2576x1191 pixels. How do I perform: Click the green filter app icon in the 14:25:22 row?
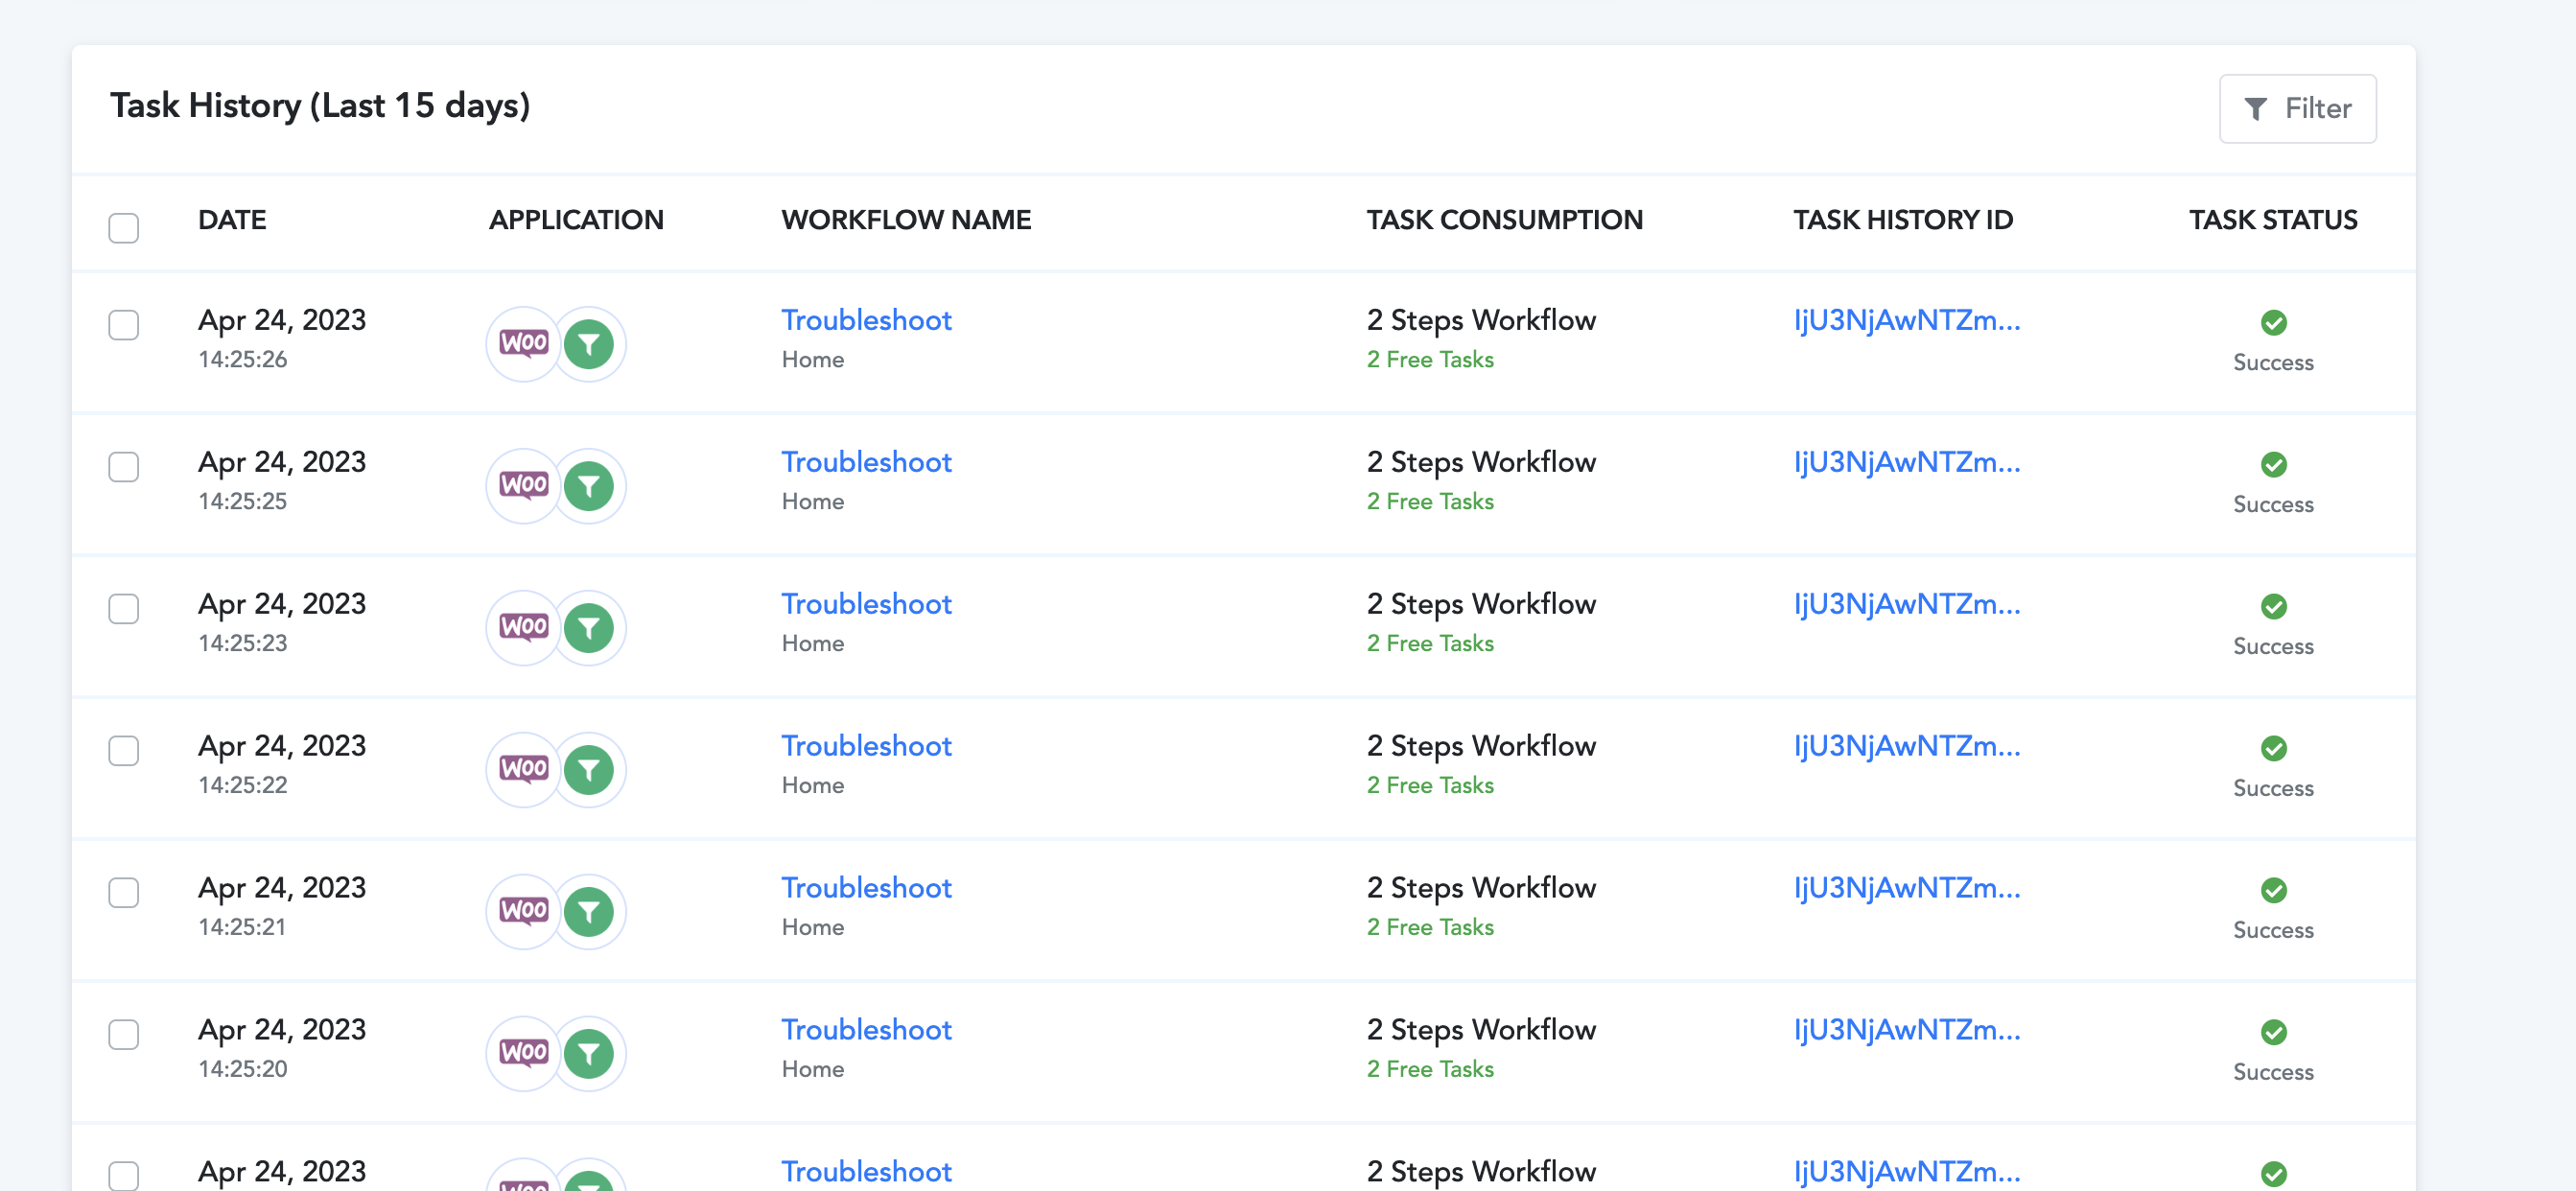[589, 770]
